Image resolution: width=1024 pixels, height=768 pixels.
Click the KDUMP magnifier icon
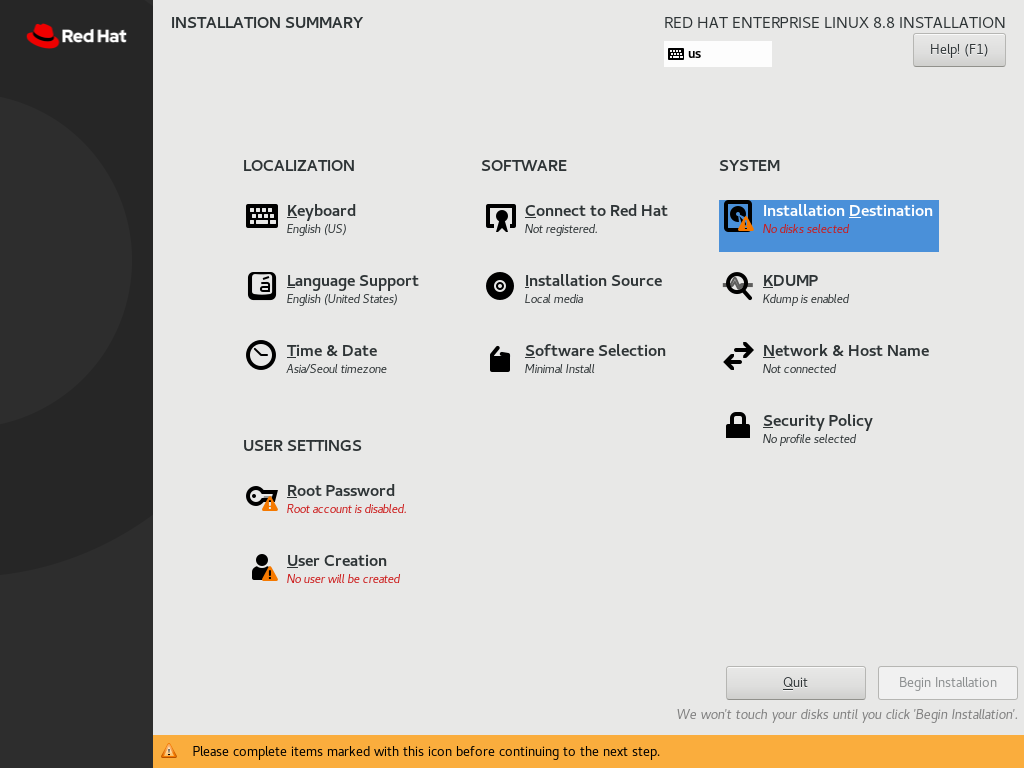point(738,286)
